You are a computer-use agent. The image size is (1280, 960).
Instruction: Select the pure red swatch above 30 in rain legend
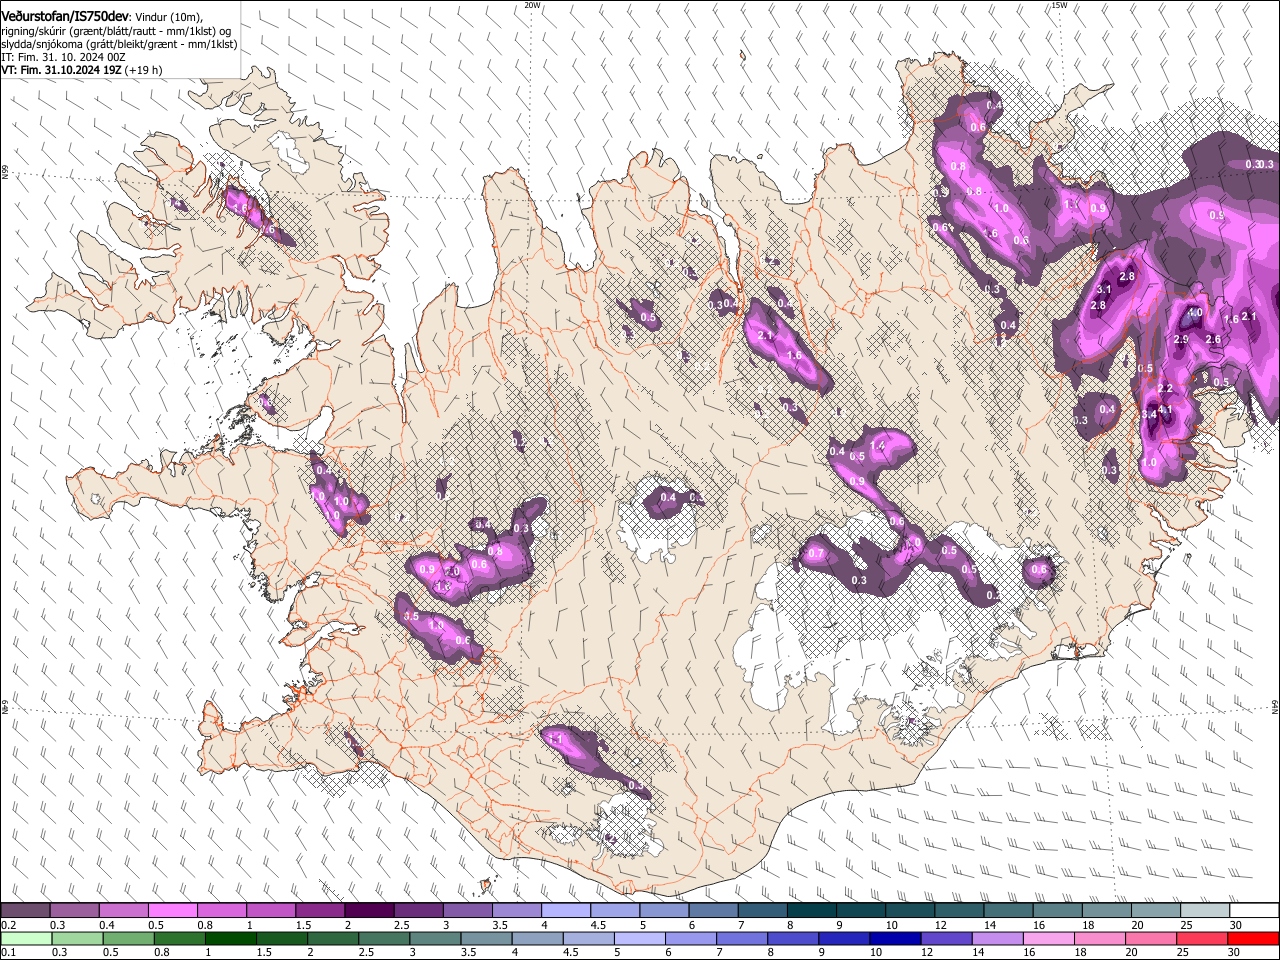point(1253,938)
